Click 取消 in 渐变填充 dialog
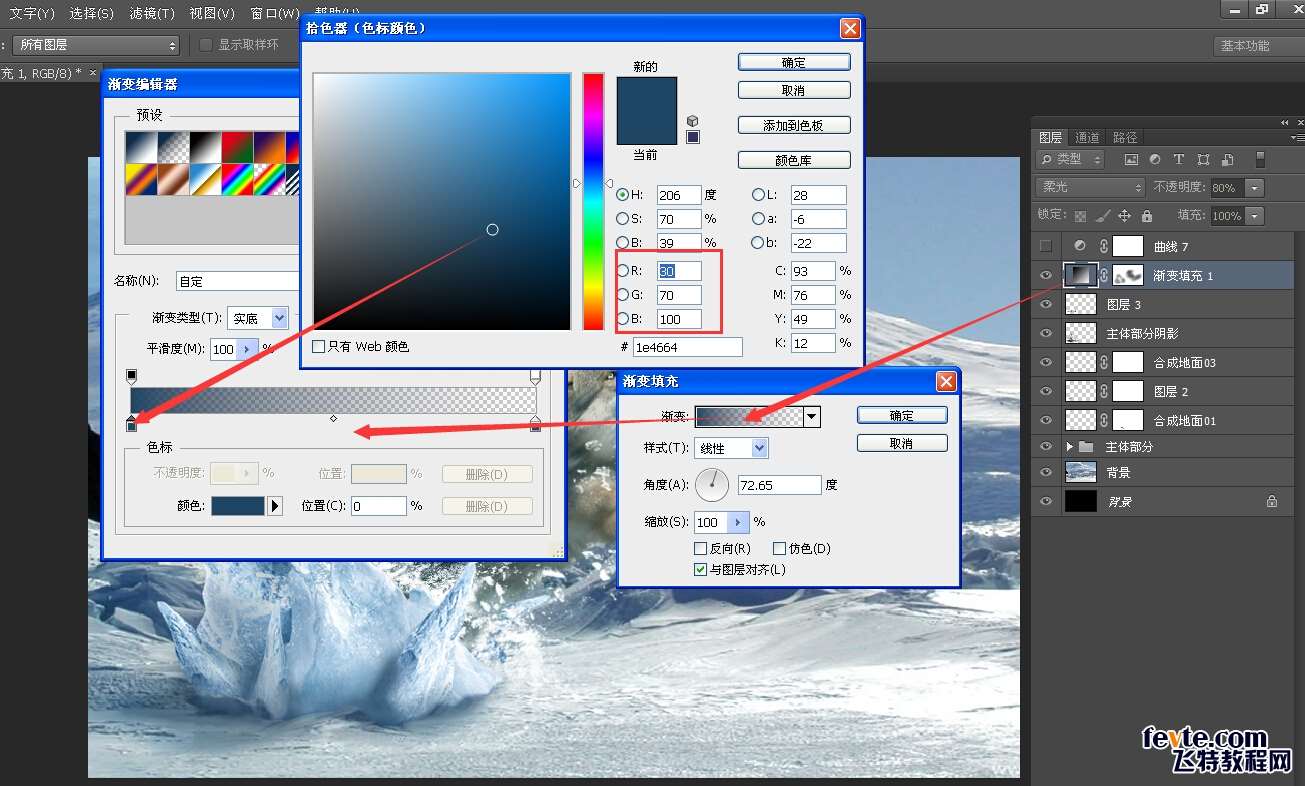The height and width of the screenshot is (786, 1305). [x=902, y=443]
